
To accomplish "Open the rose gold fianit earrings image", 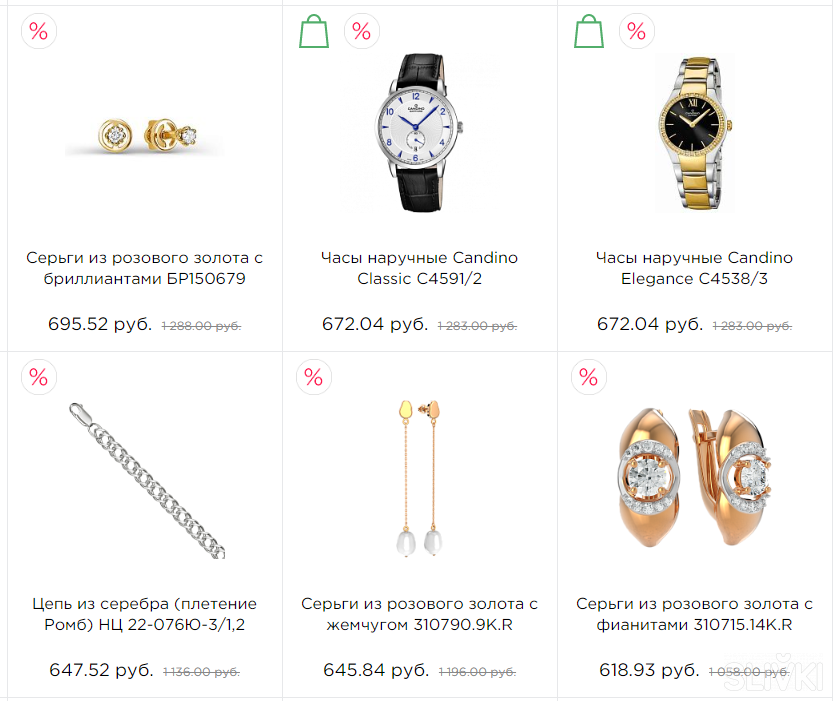I will [x=695, y=478].
